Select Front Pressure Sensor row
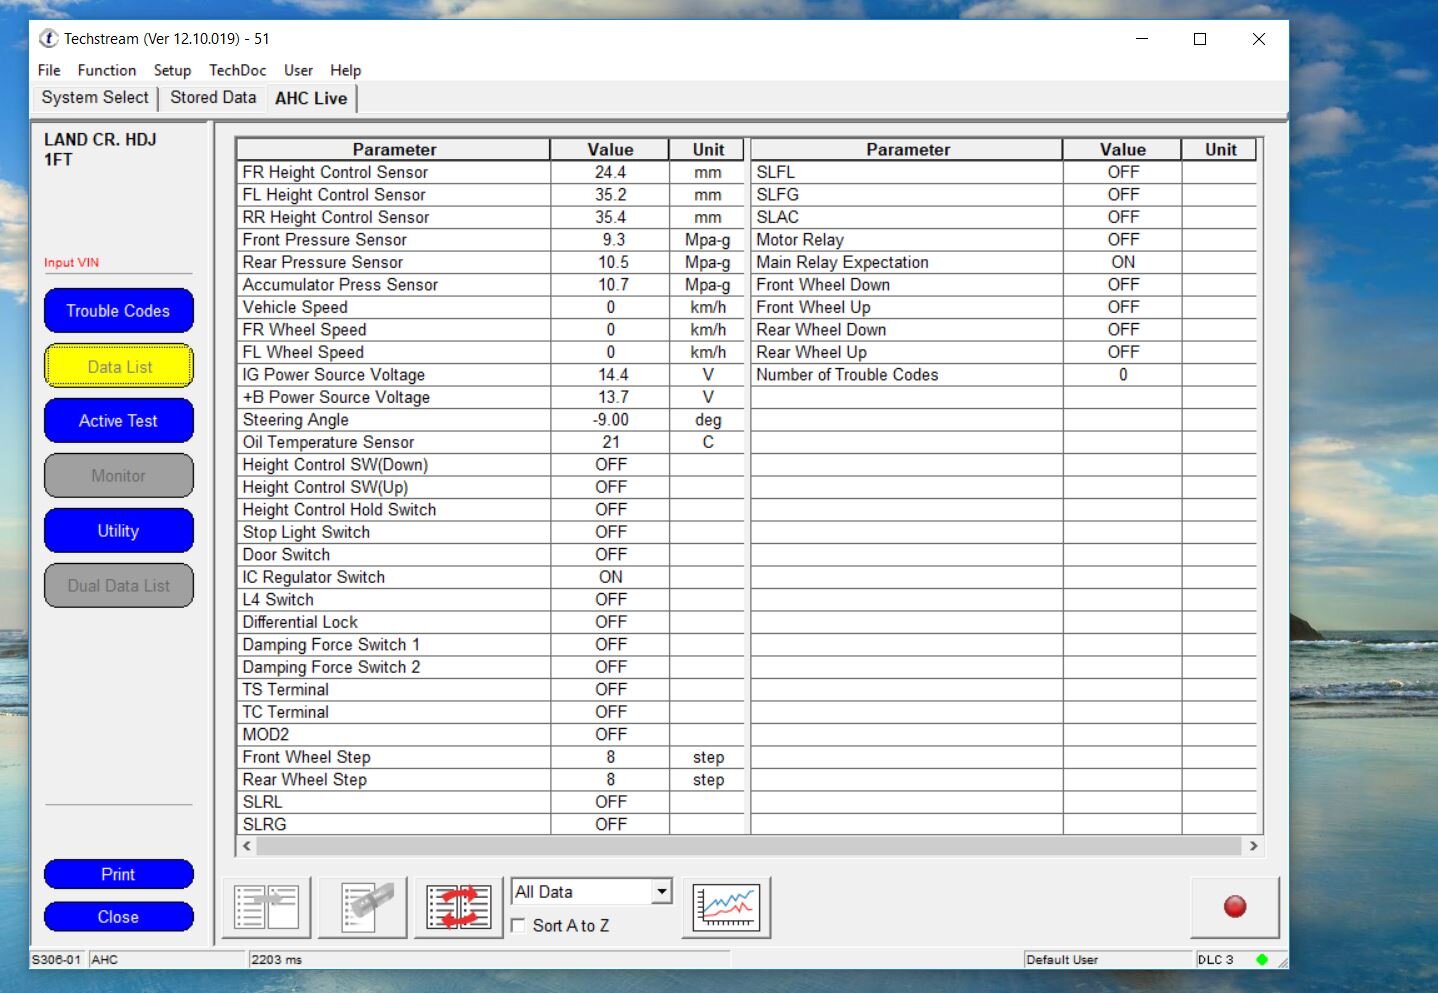Screen dimensions: 1438x993 490,240
